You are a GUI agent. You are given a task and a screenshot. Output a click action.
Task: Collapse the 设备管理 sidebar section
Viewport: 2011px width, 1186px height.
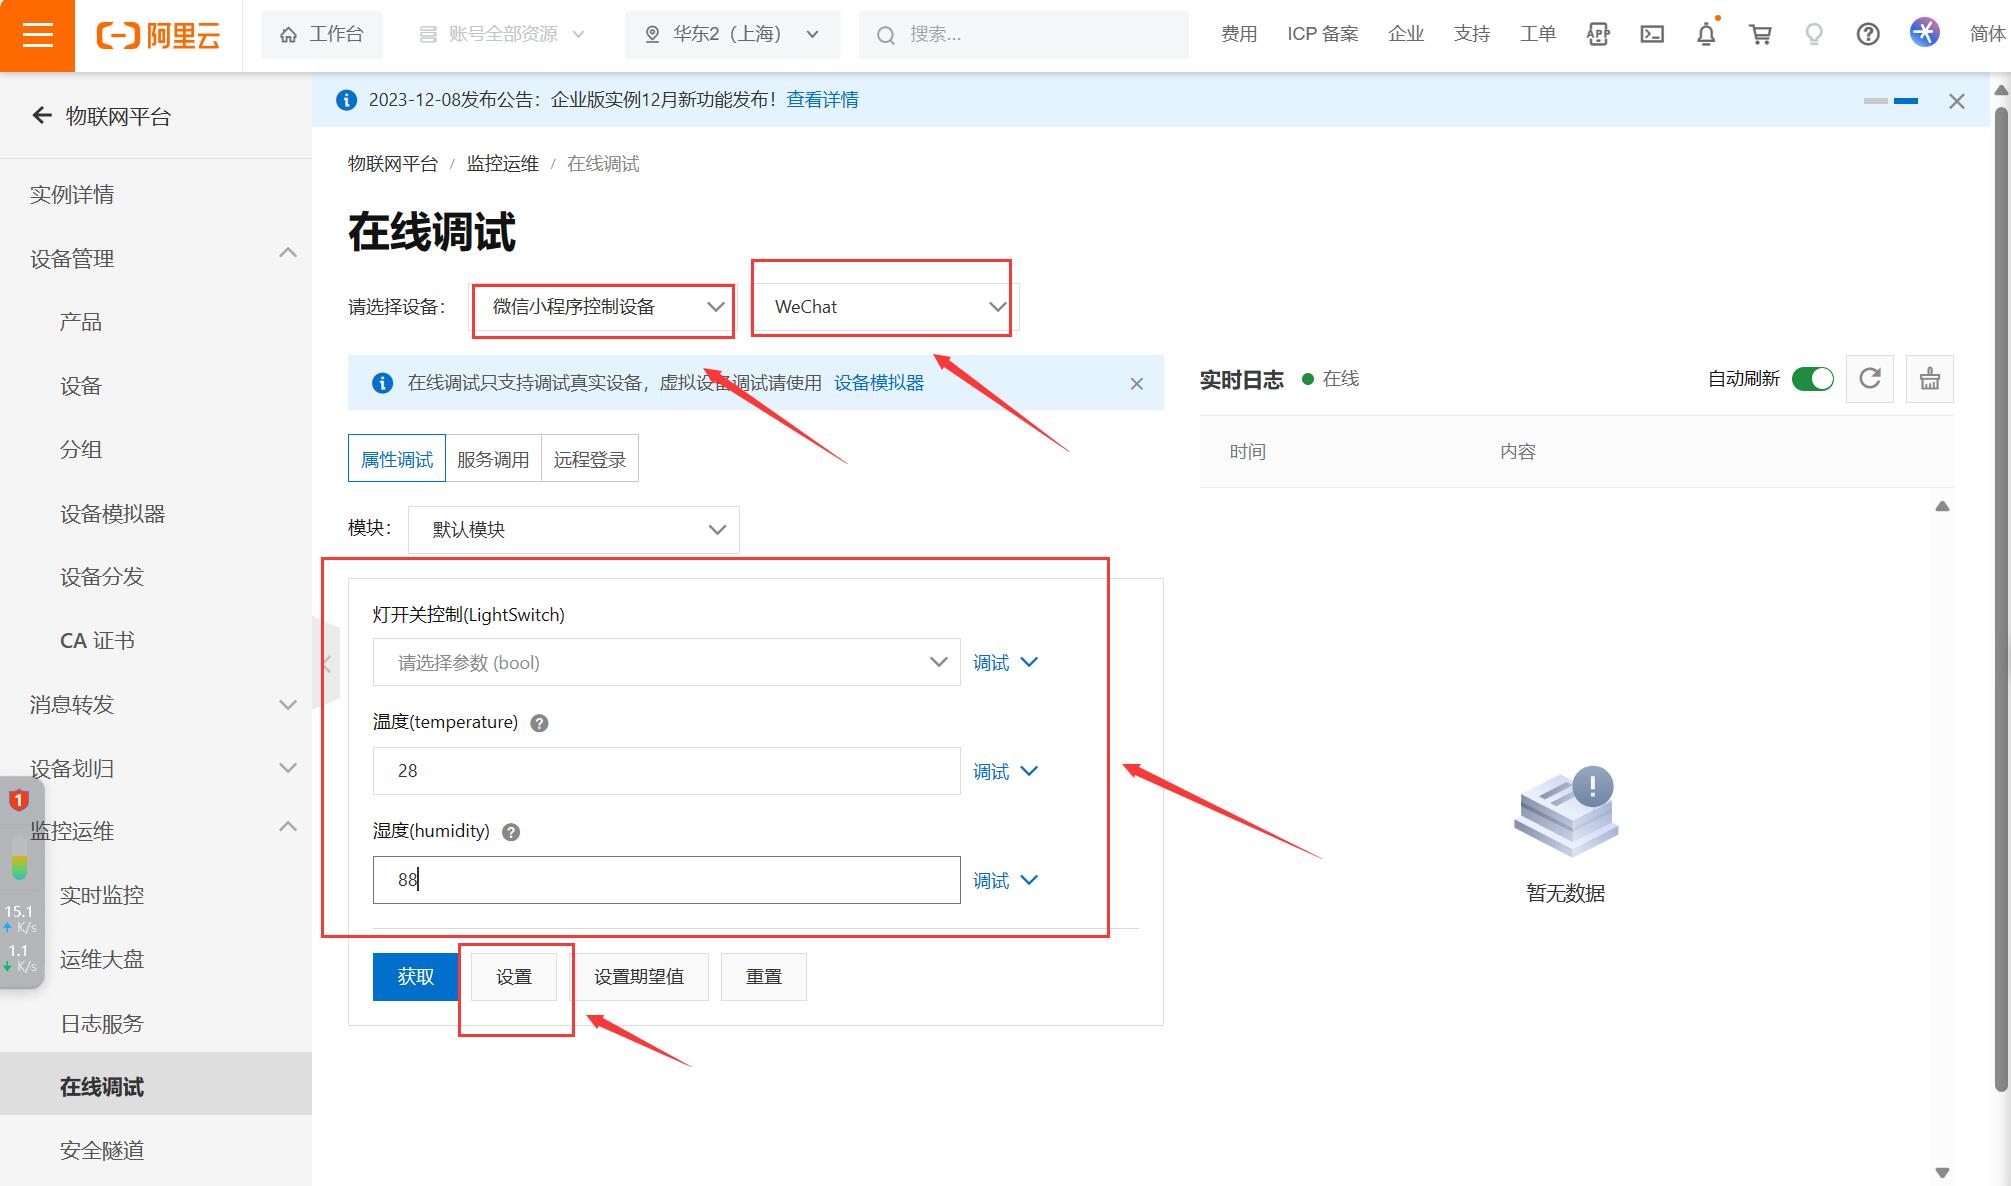point(287,254)
